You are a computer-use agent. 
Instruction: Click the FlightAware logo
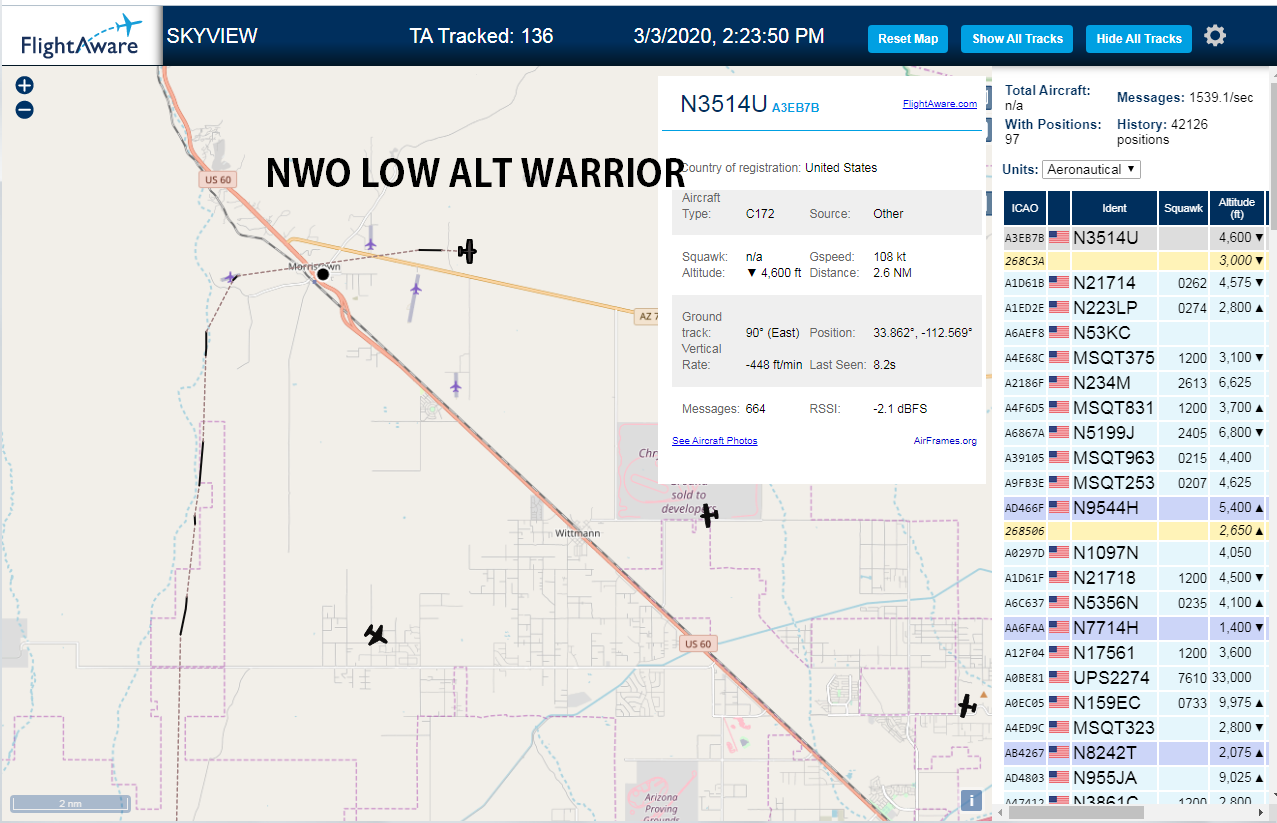pos(82,37)
